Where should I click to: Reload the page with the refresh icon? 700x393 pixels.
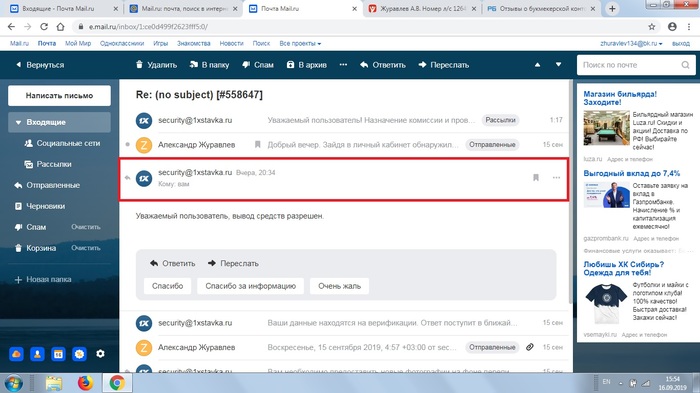(44, 27)
